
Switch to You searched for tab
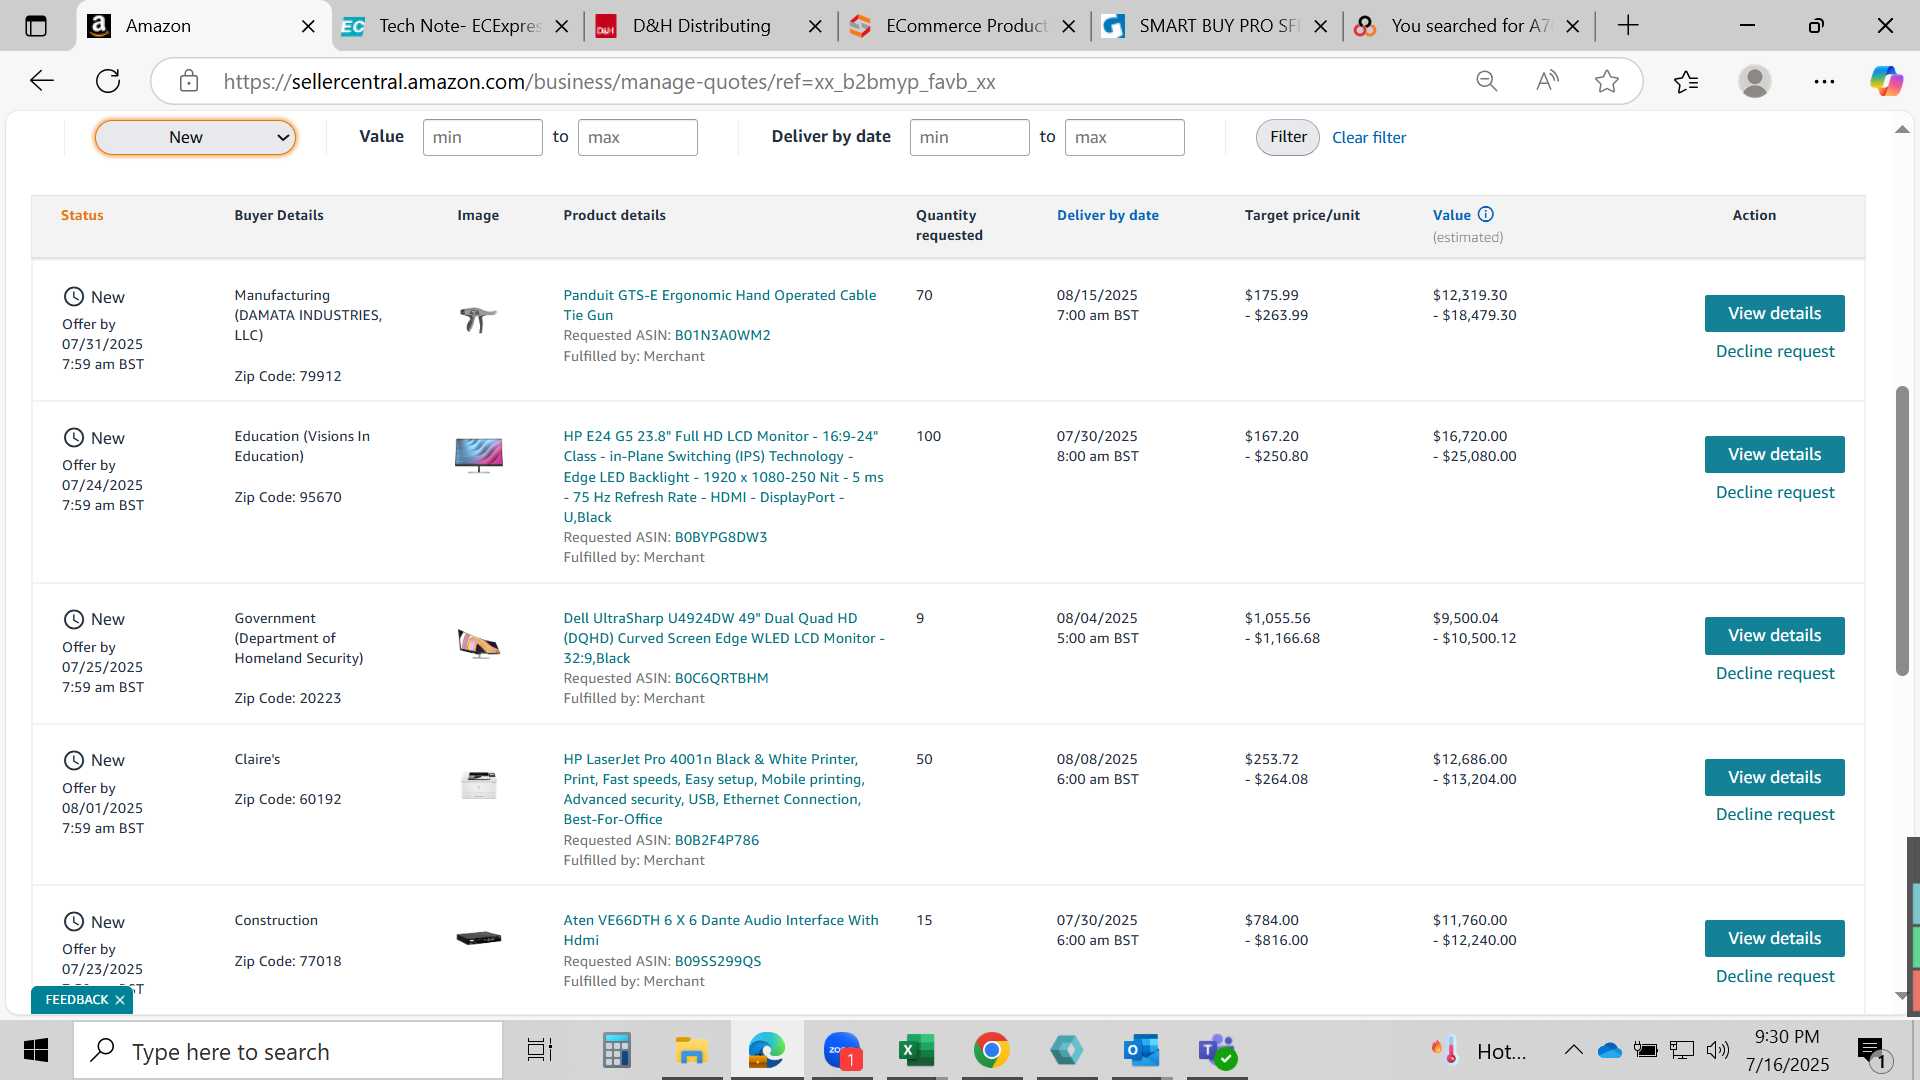pyautogui.click(x=1470, y=26)
